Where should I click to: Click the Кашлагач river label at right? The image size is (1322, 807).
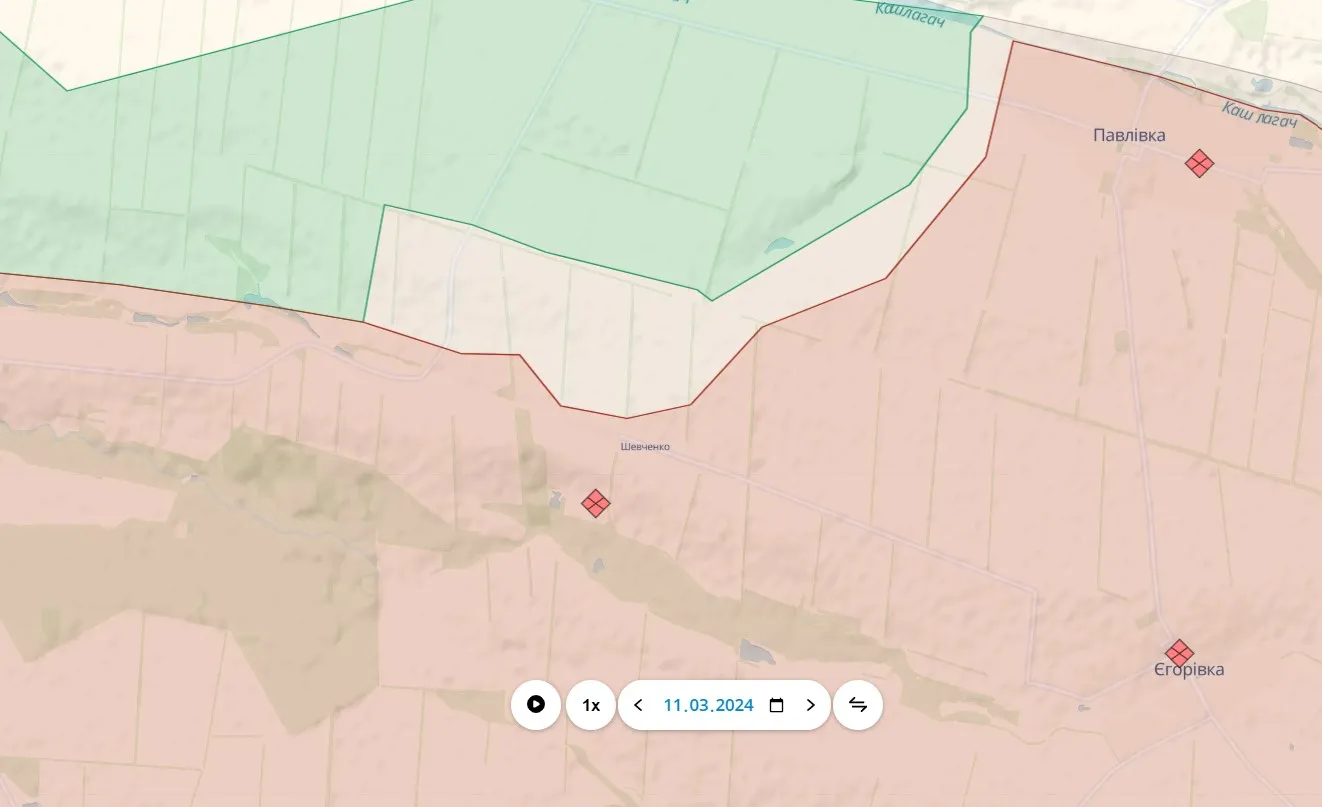tap(1259, 115)
